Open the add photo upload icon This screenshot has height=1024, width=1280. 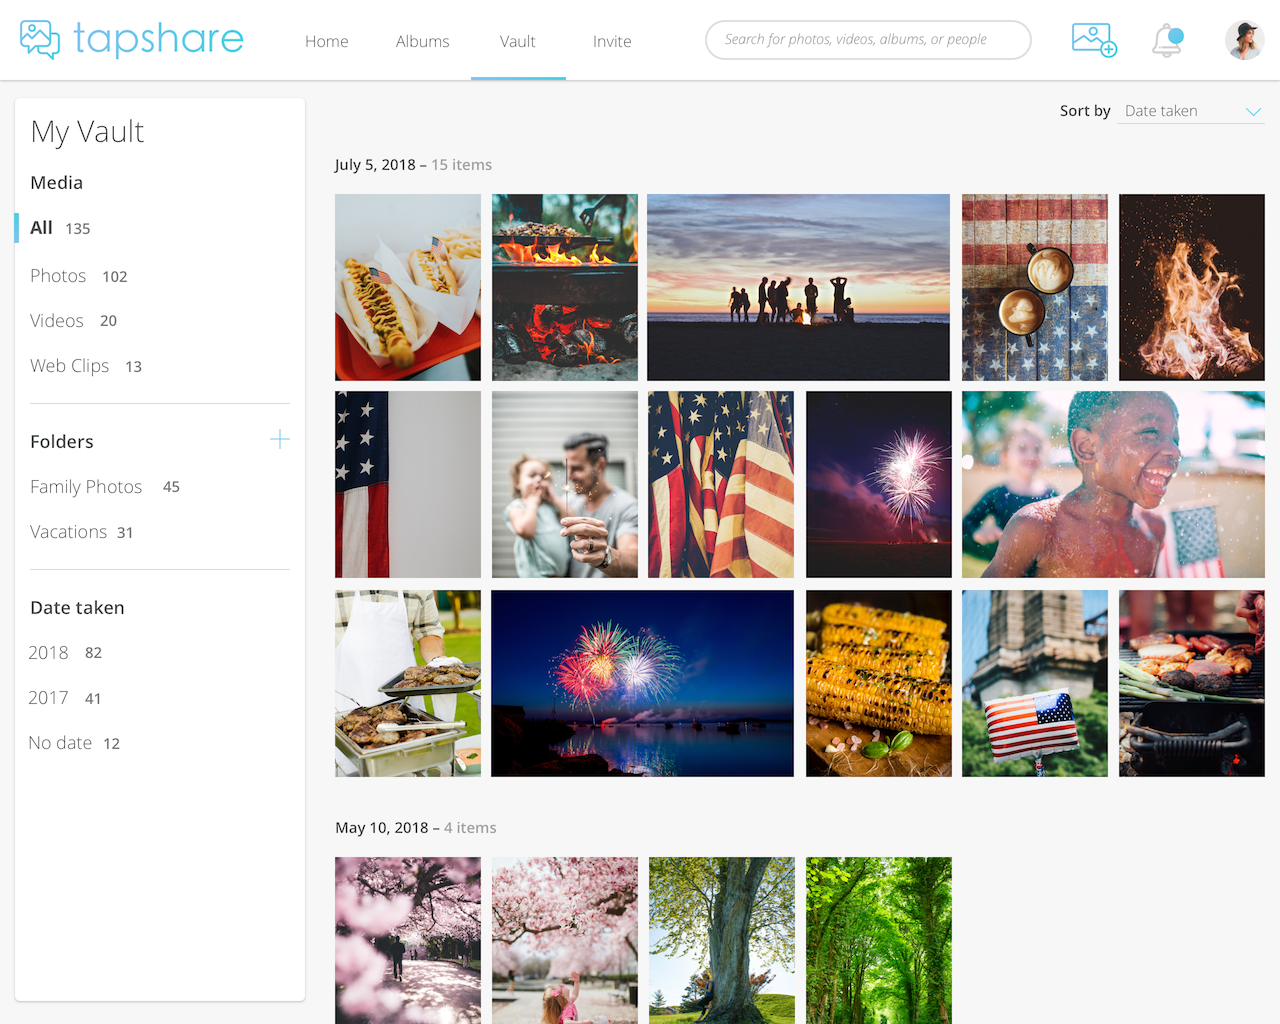1094,40
